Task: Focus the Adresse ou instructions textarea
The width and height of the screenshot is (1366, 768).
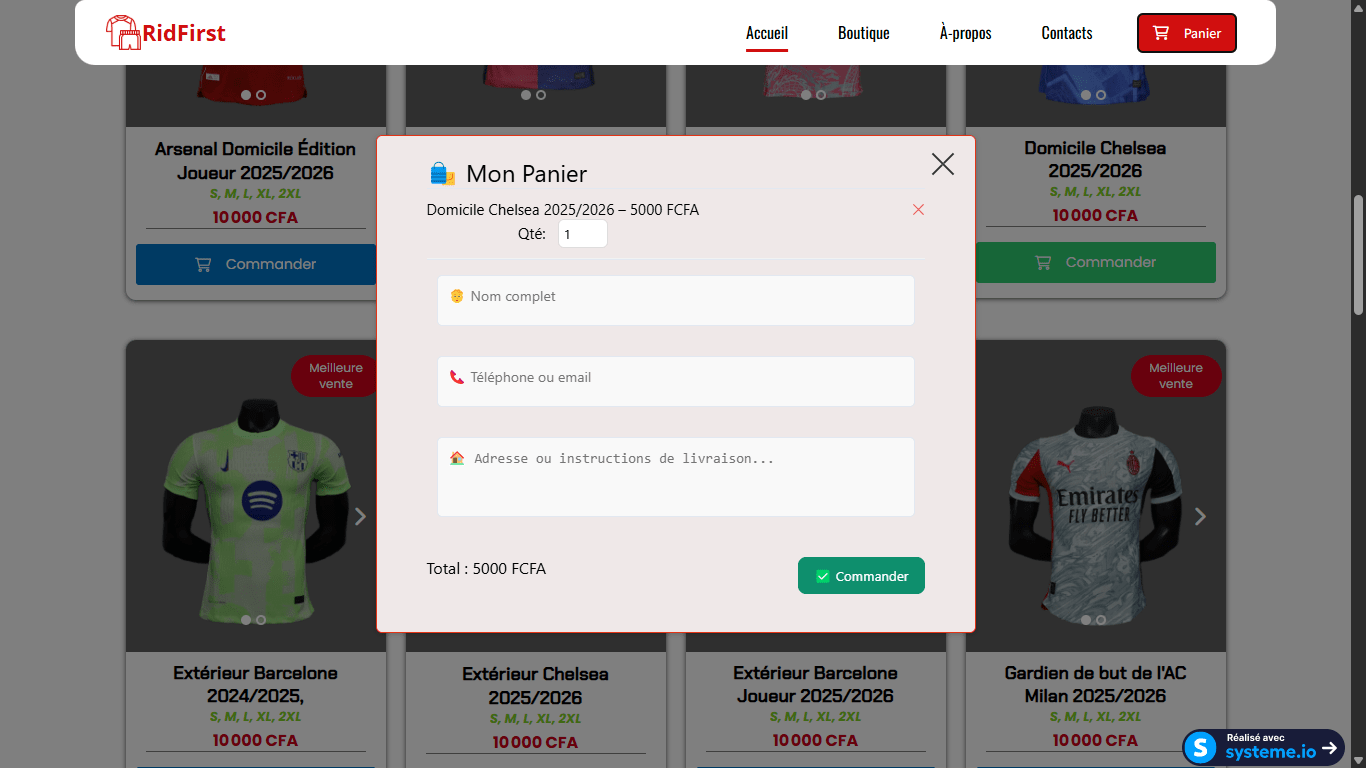Action: [676, 477]
